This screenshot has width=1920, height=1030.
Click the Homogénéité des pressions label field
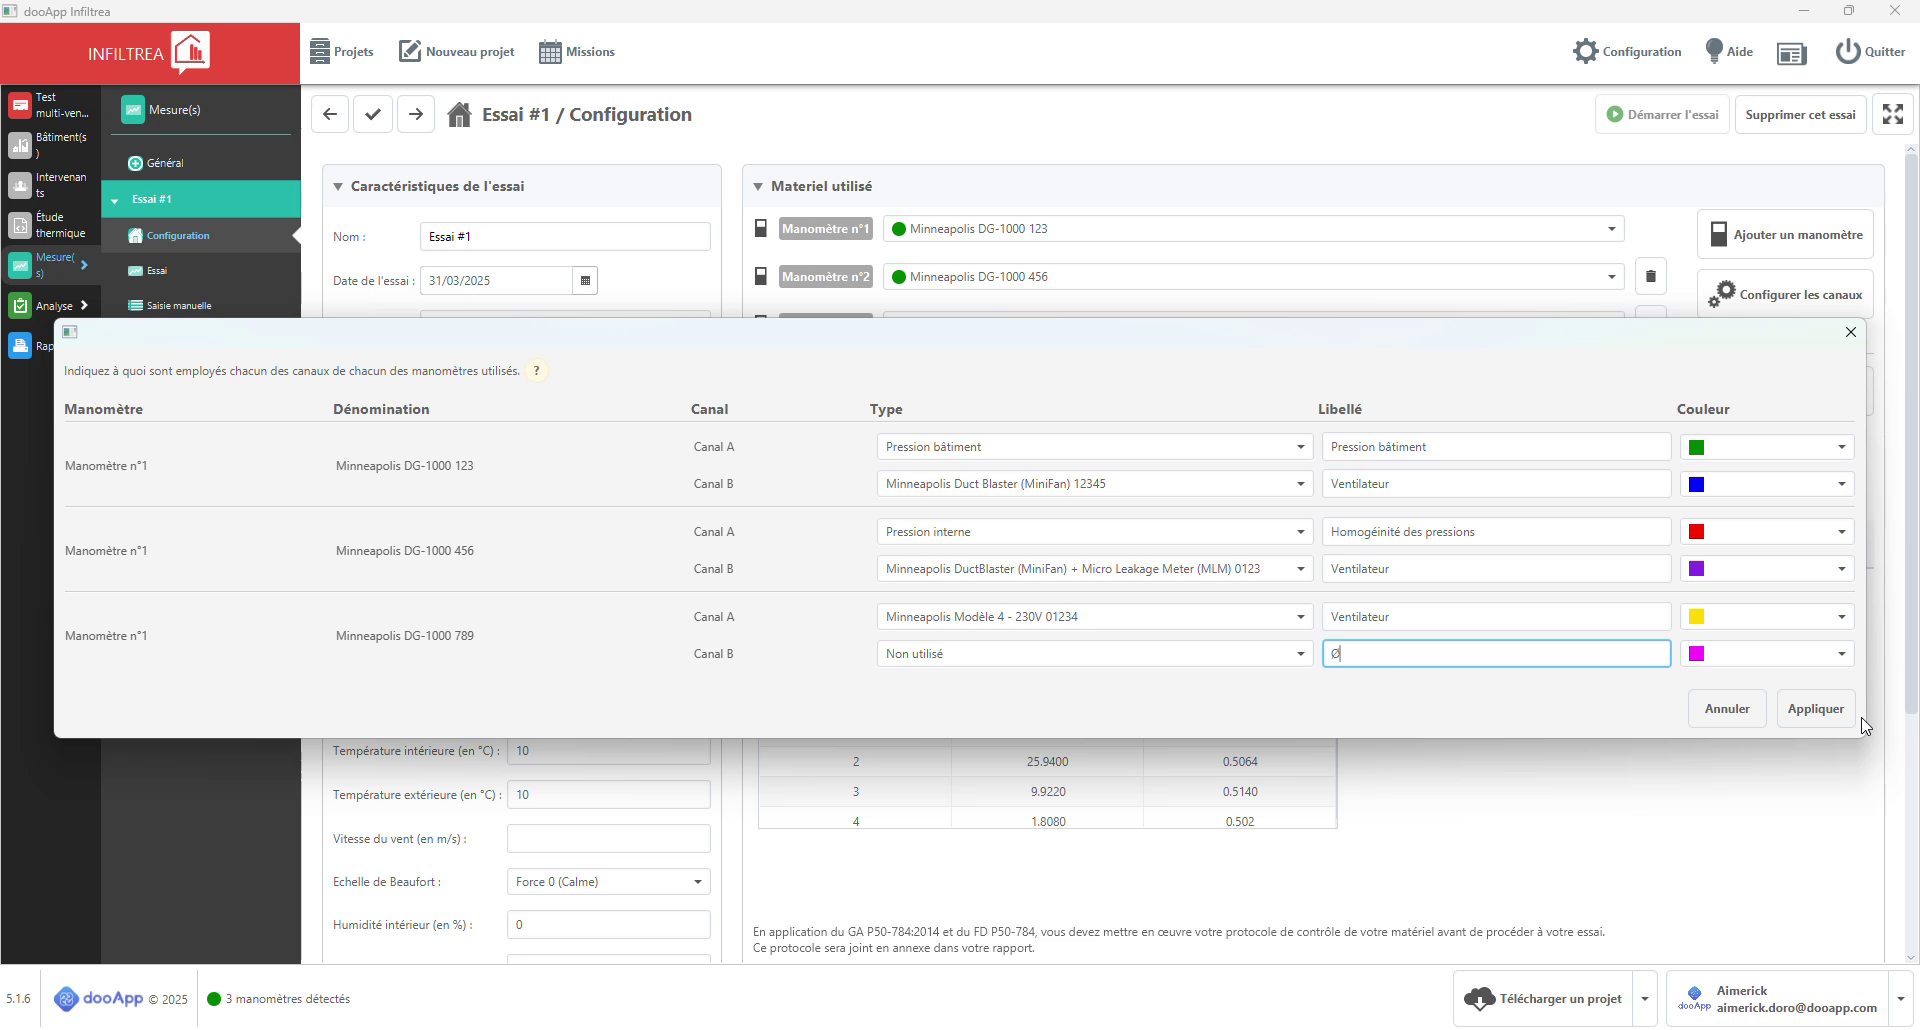pos(1495,532)
